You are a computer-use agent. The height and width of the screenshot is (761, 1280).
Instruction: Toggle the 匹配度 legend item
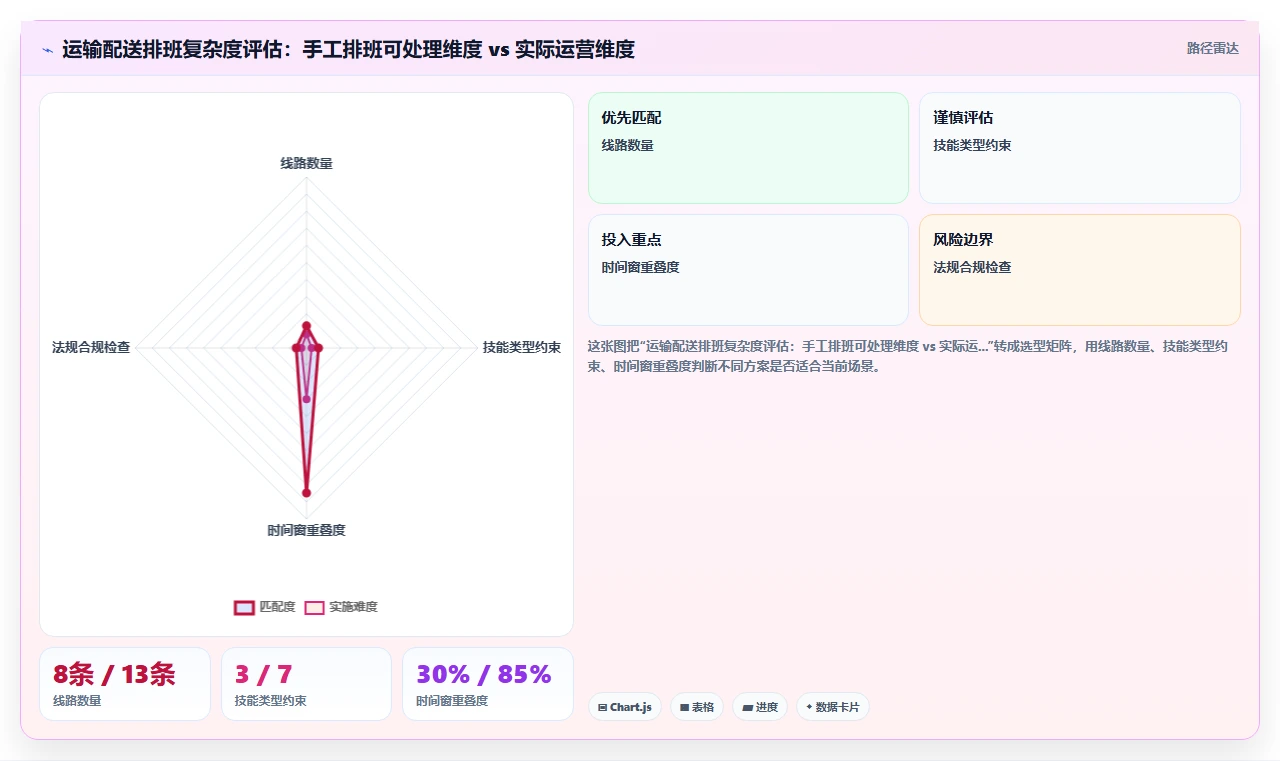(x=265, y=607)
